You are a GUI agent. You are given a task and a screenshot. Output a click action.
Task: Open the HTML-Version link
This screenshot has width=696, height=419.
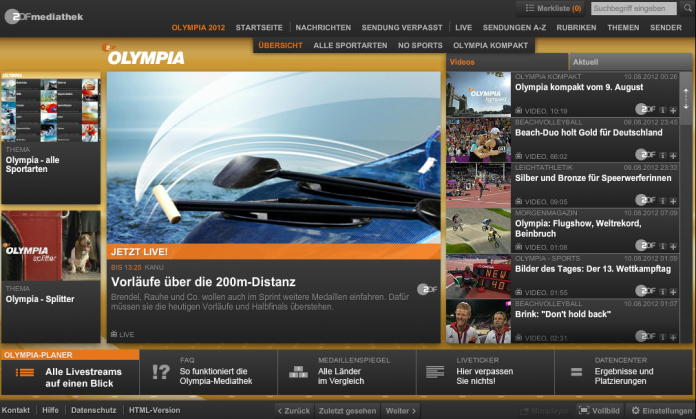(x=155, y=411)
